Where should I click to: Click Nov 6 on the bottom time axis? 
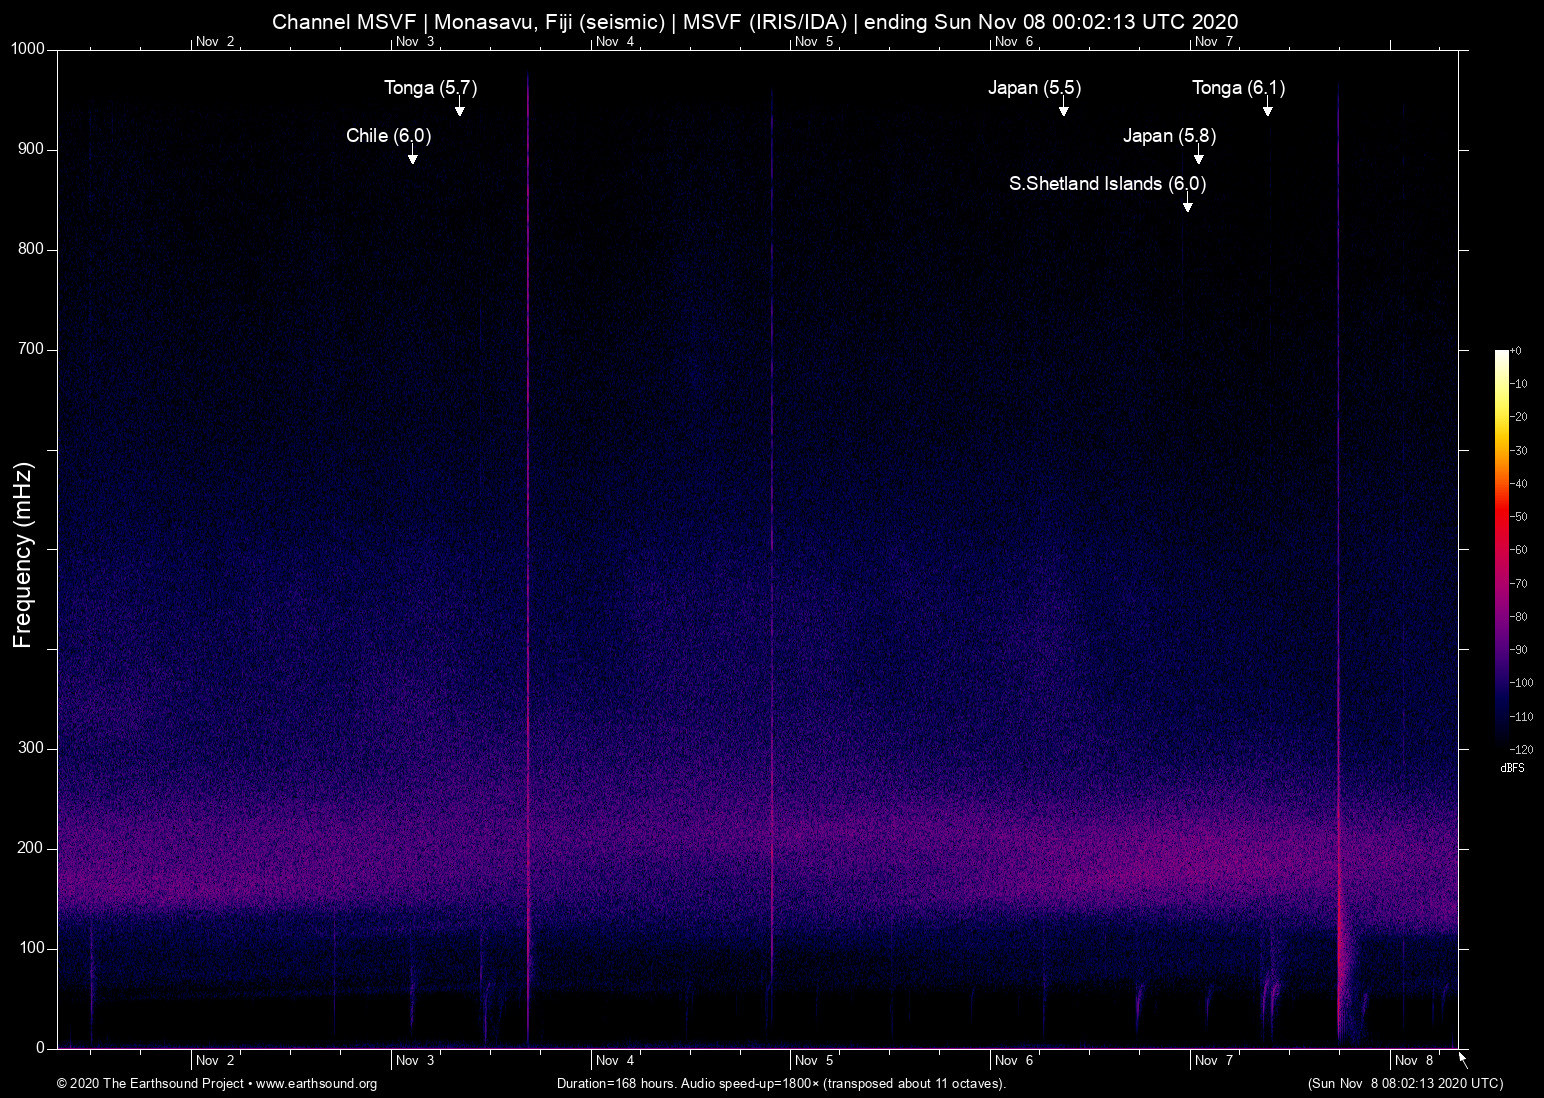coord(1014,1061)
